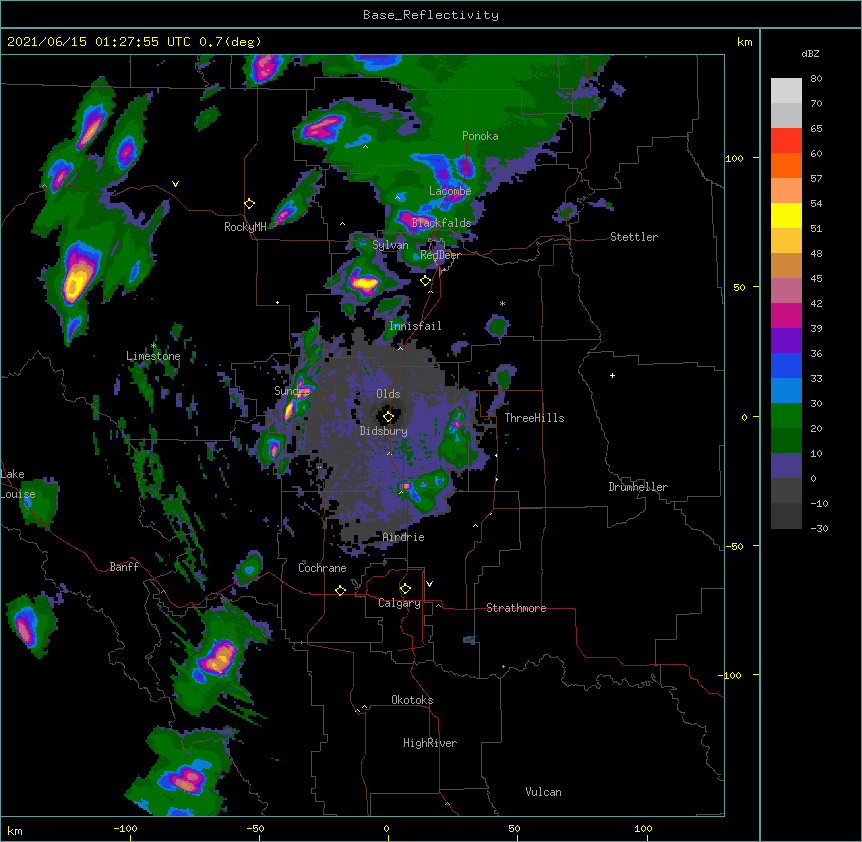Click the yellow V marker northwest of RockyMH

(175, 184)
